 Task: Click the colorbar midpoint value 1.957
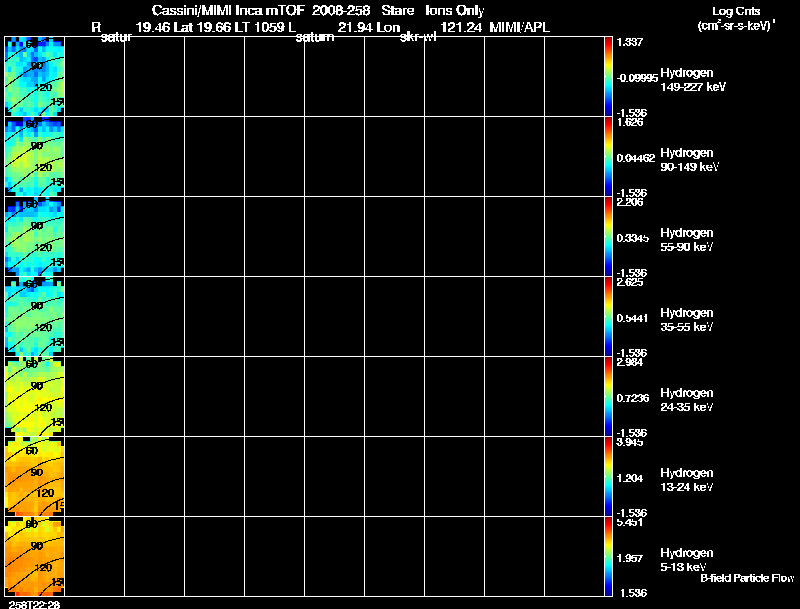(630, 559)
